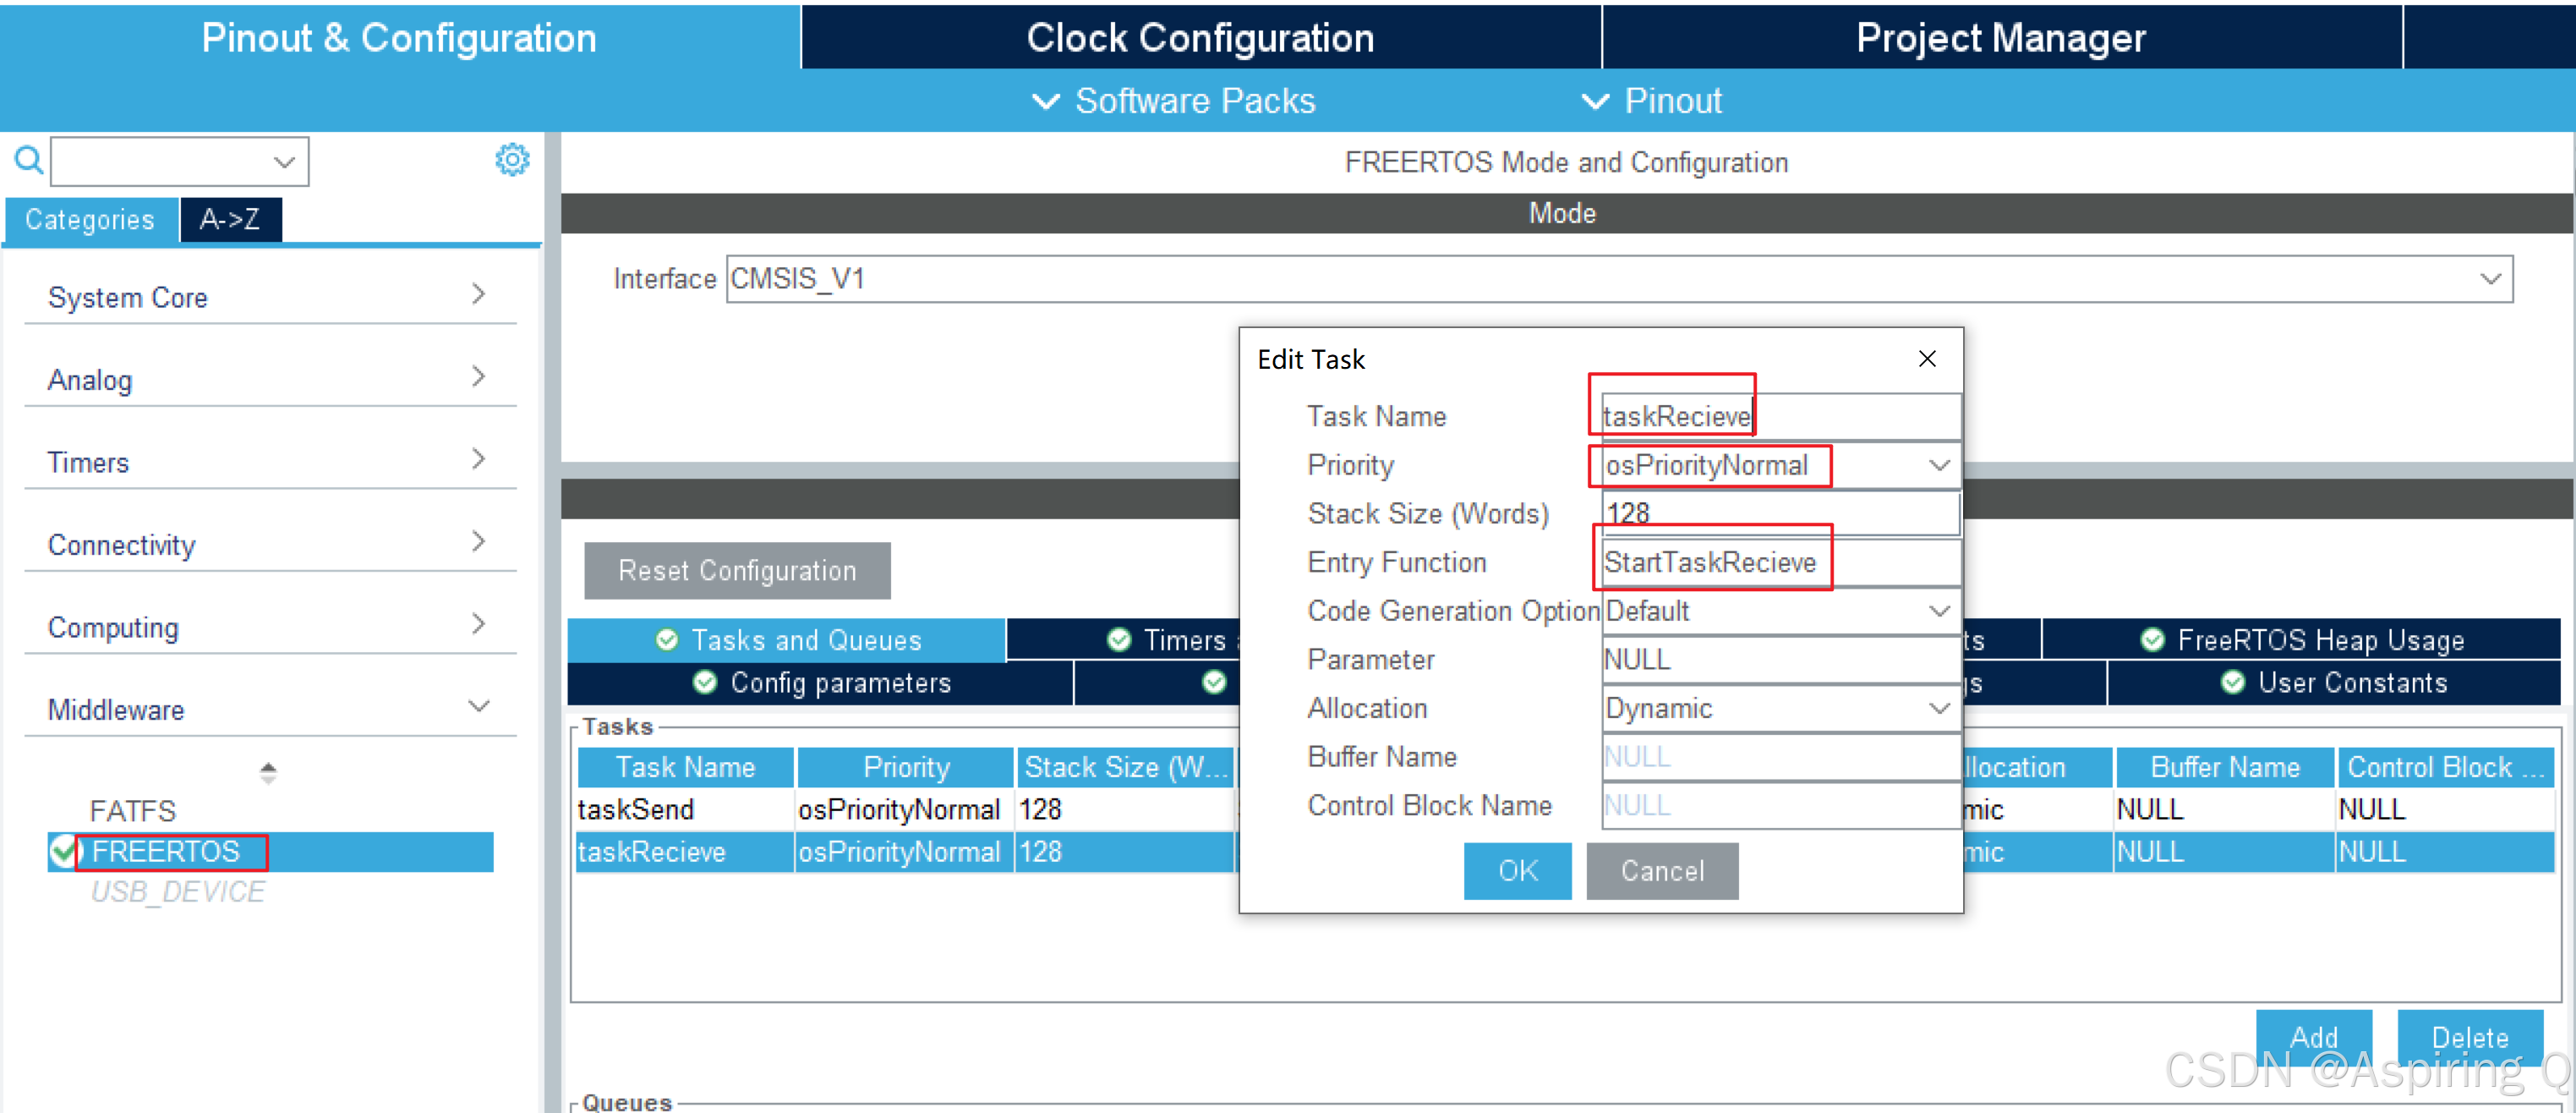The image size is (2576, 1113).
Task: Click the Task Name column header
Action: 686,767
